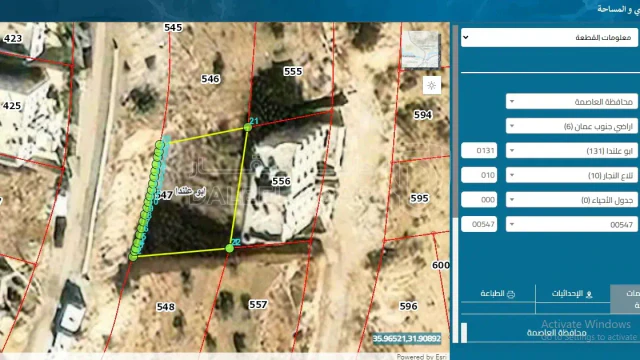Toggle the basemap sun icon button
Viewport: 640px width, 360px height.
[x=431, y=85]
